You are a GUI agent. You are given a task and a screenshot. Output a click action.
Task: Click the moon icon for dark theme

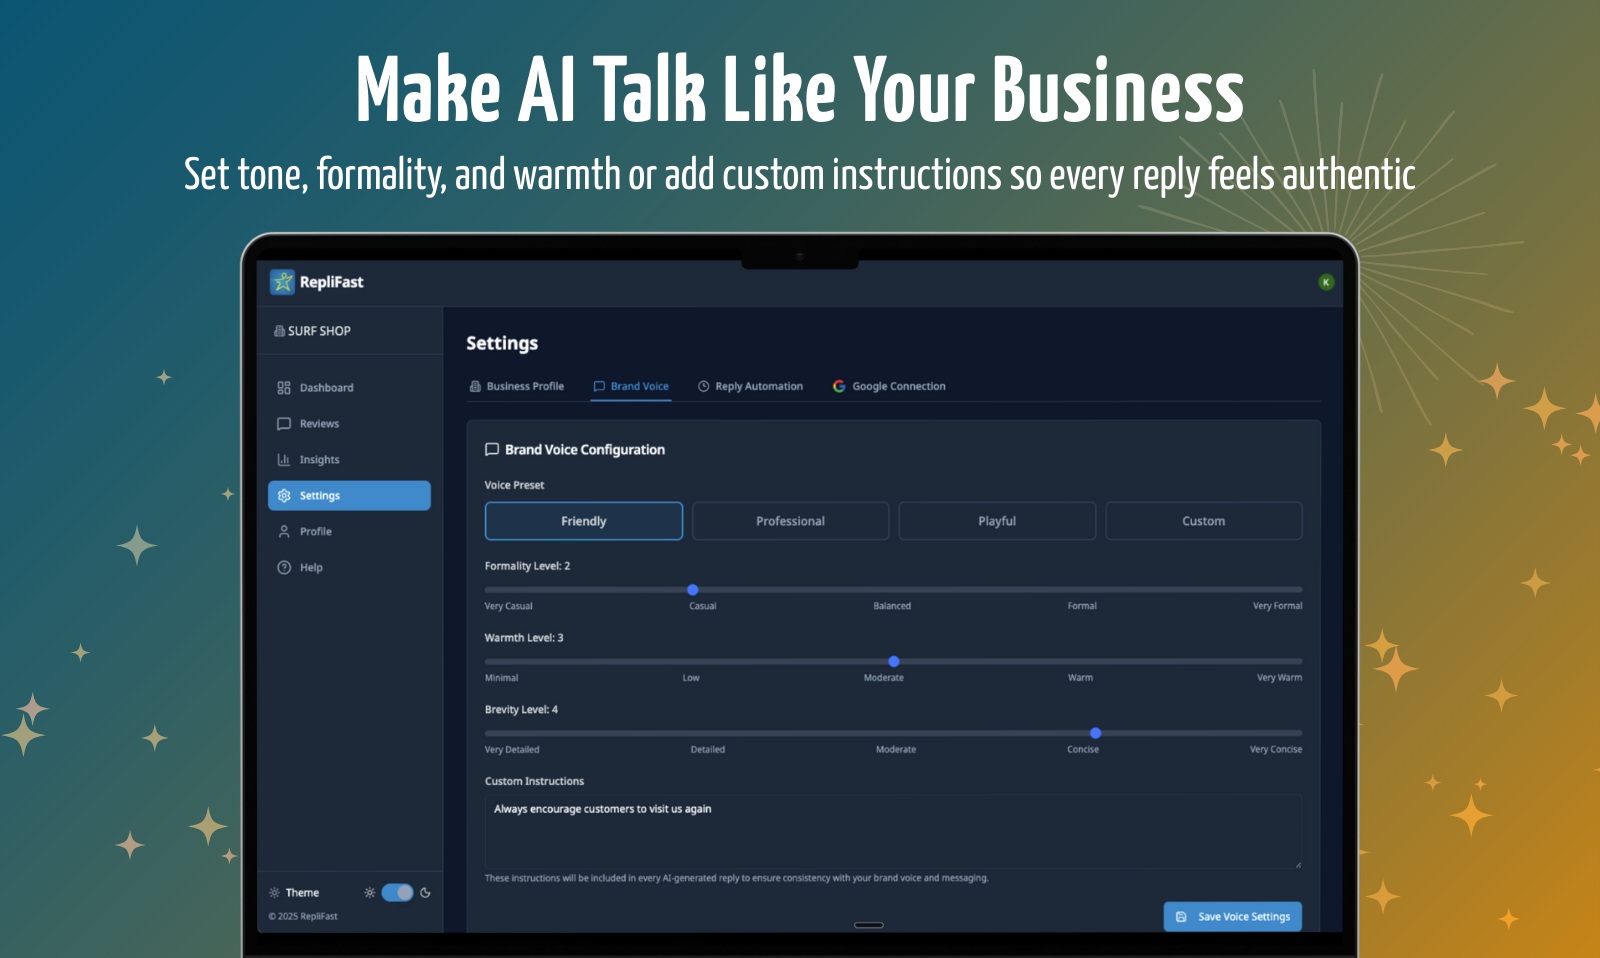point(425,893)
